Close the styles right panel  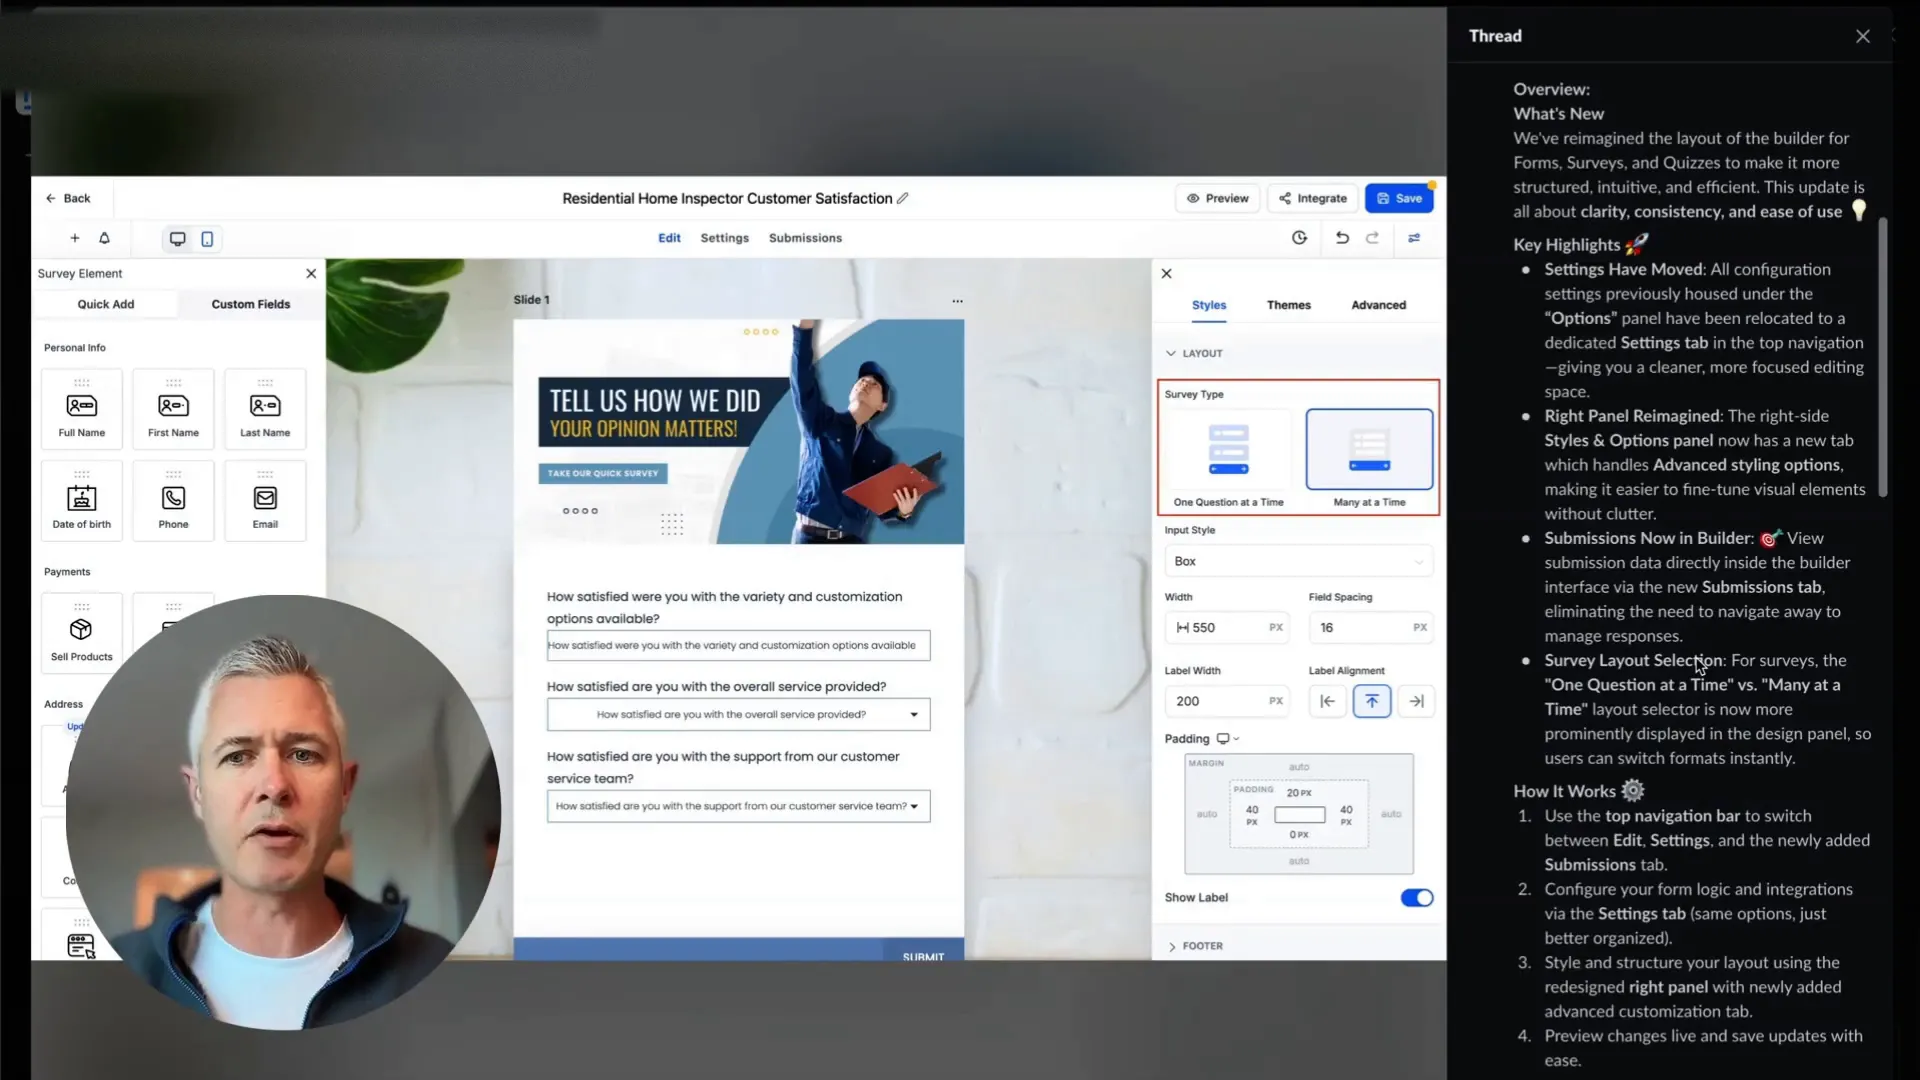1166,273
